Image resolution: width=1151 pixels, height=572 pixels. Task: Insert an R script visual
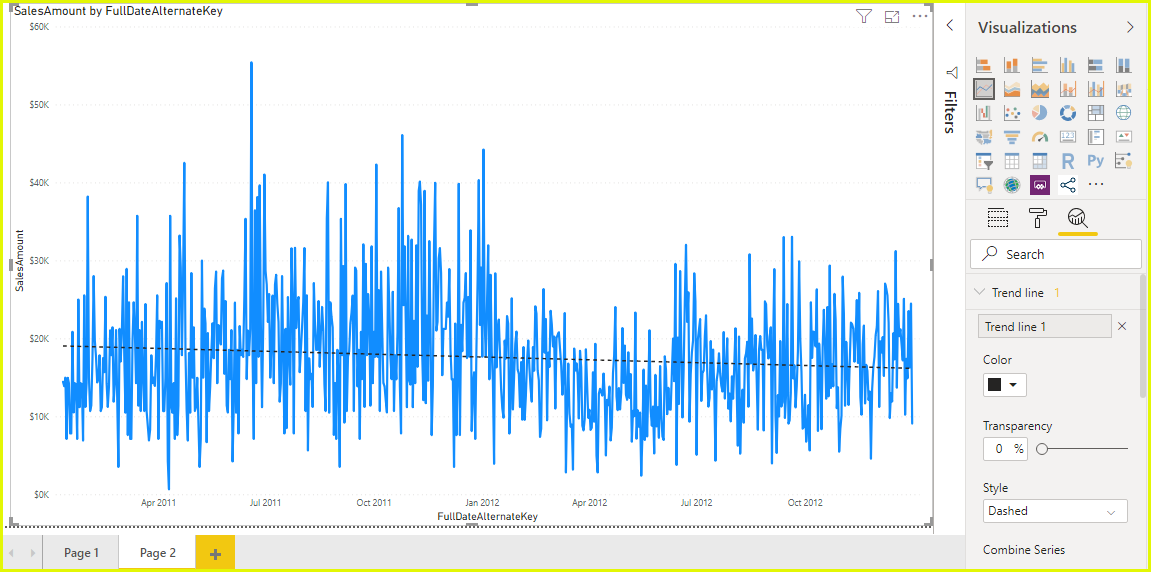(1068, 161)
